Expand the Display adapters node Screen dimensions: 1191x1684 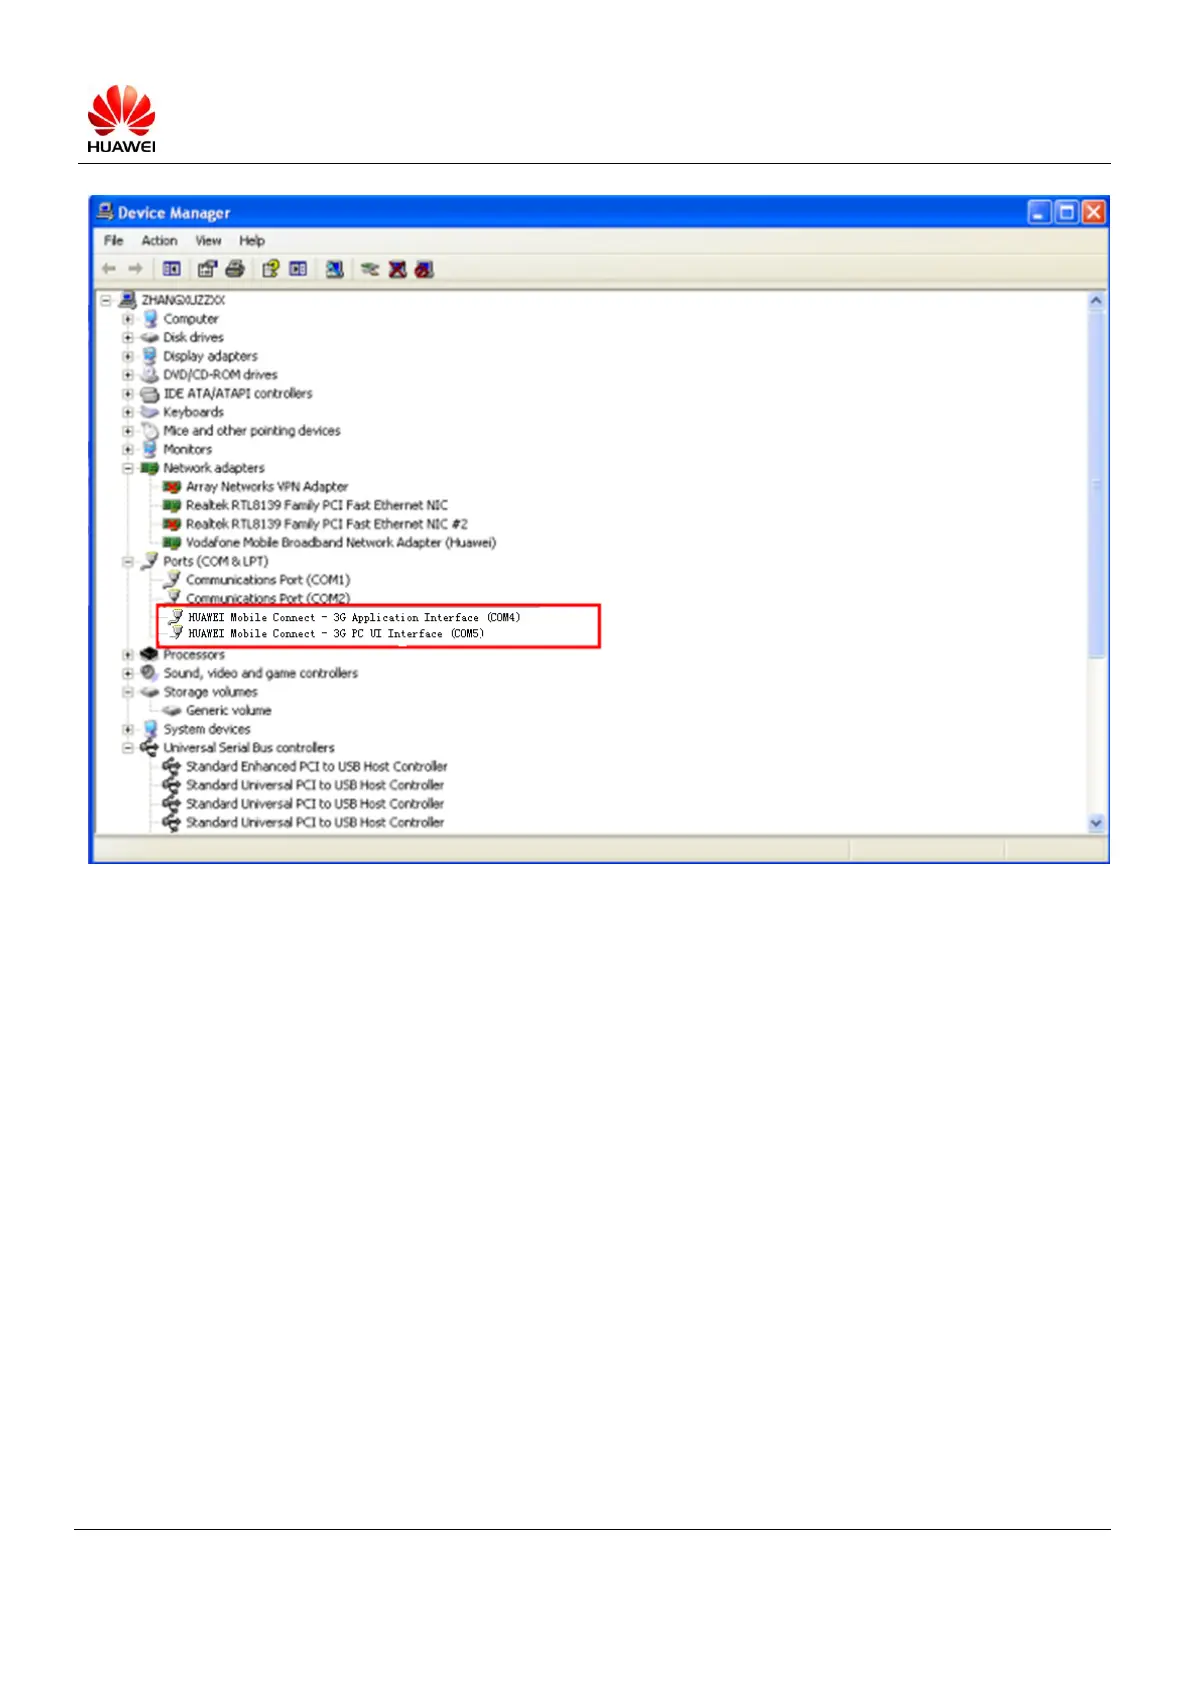click(128, 356)
